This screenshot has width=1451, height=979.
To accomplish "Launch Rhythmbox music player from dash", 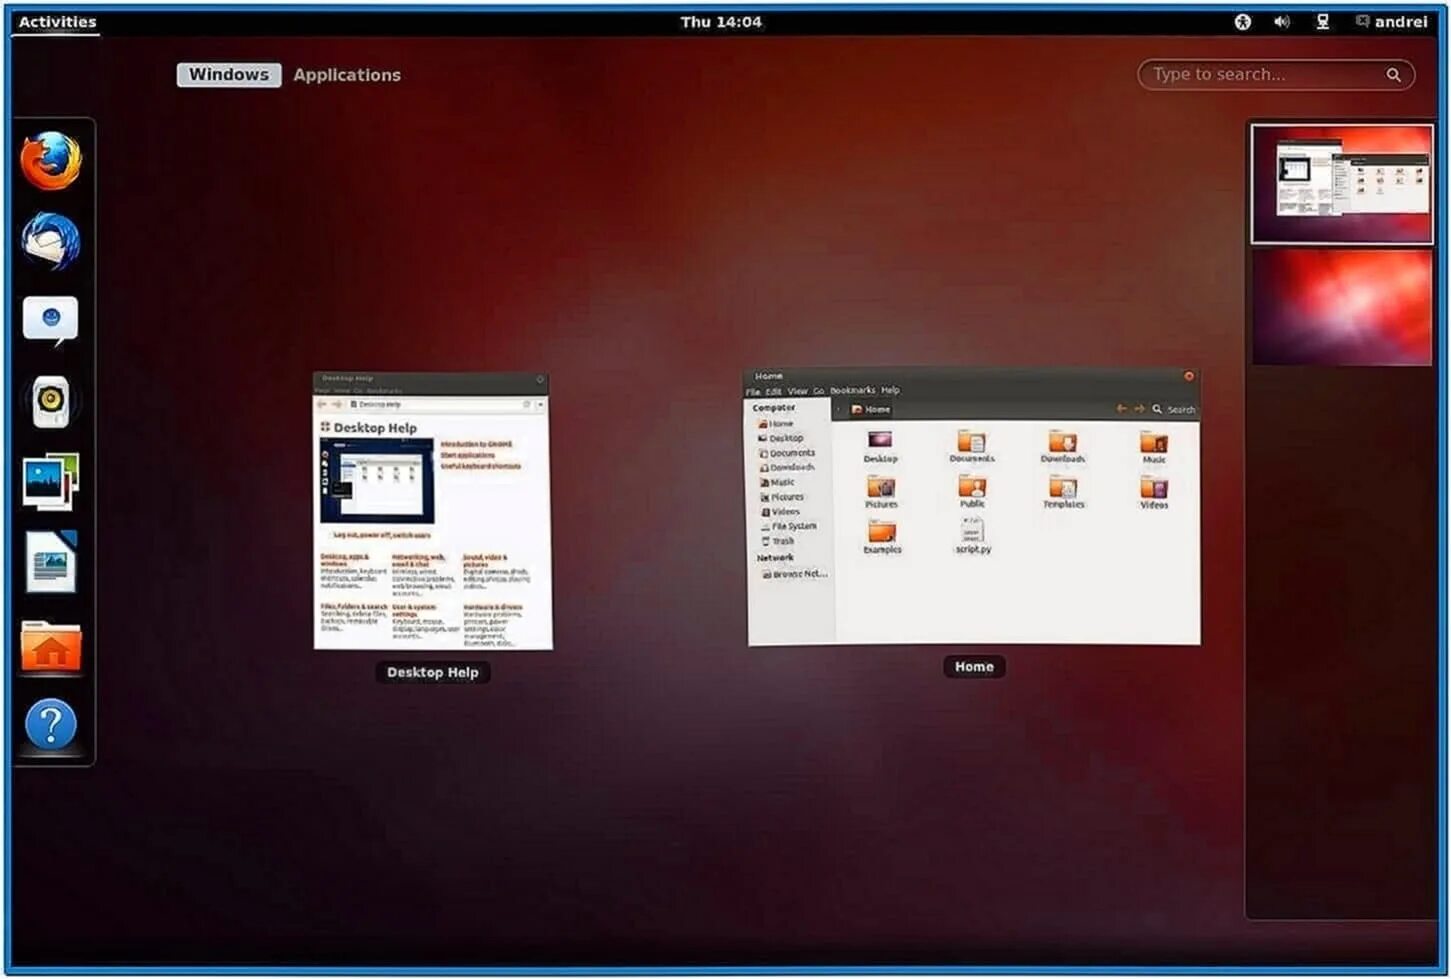I will (x=51, y=401).
